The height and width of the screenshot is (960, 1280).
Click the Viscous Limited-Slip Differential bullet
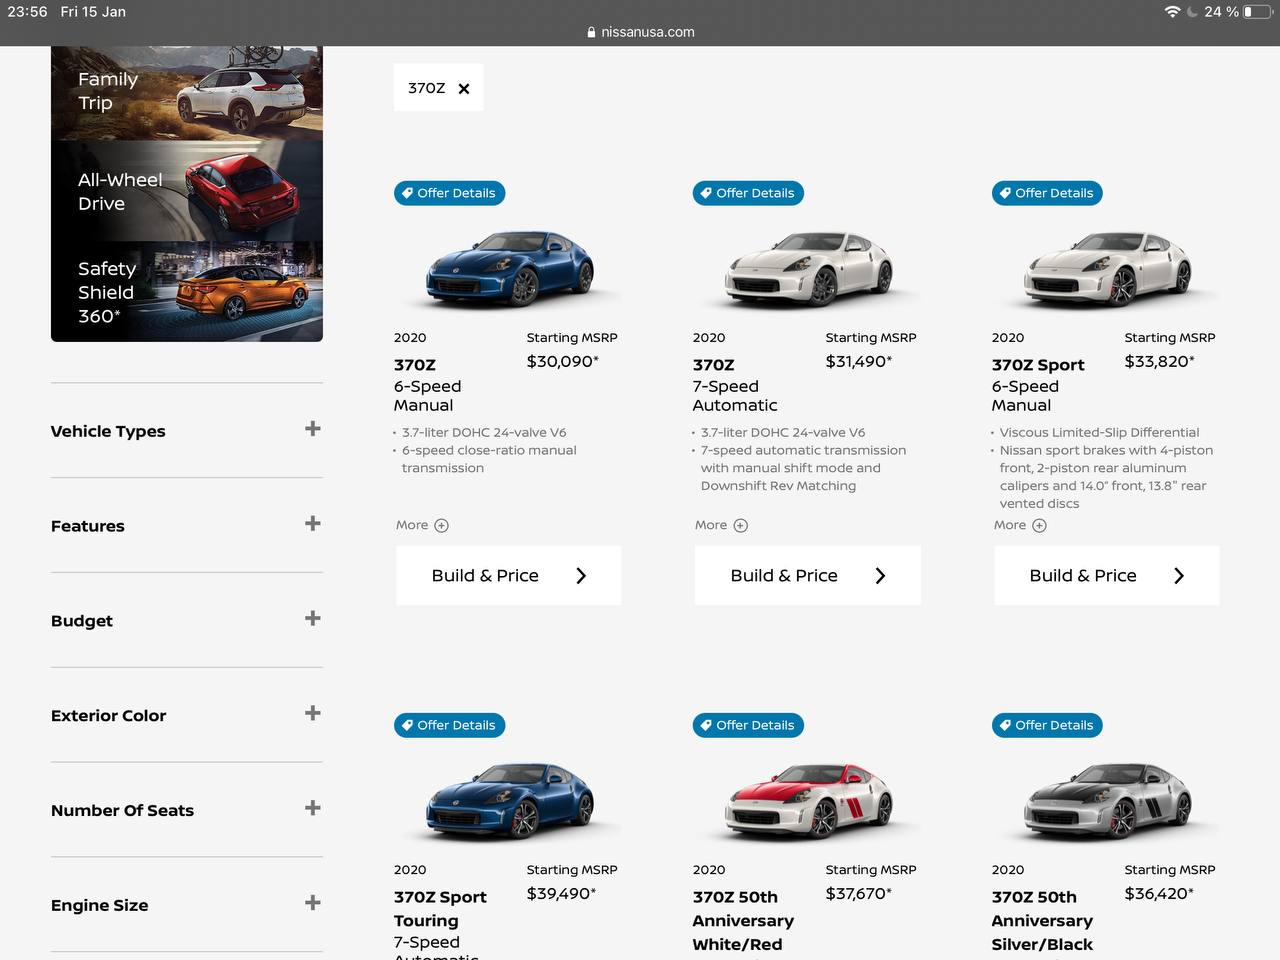1099,432
